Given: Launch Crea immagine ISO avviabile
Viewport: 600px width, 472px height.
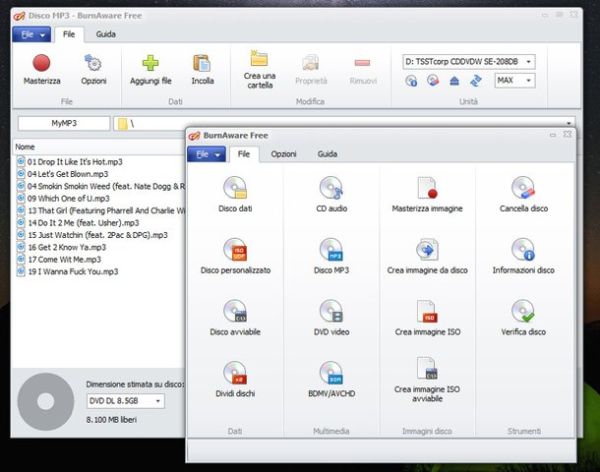Looking at the screenshot, I should point(427,379).
